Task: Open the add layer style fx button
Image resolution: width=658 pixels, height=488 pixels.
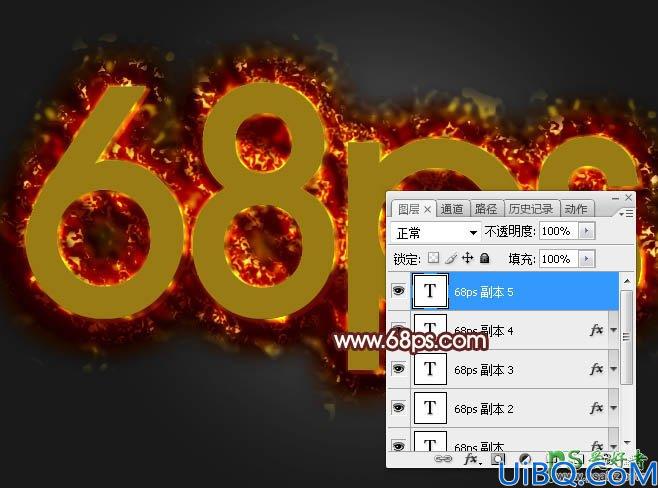Action: click(x=472, y=459)
